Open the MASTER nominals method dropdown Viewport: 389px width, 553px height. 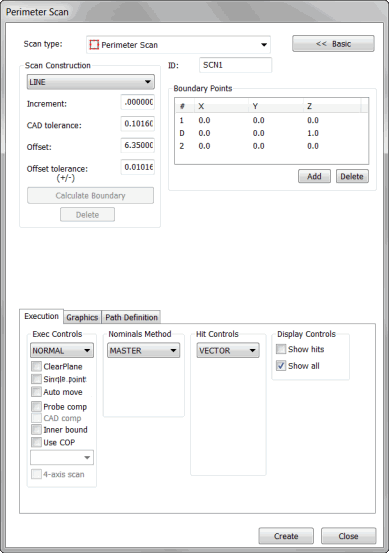pos(143,351)
